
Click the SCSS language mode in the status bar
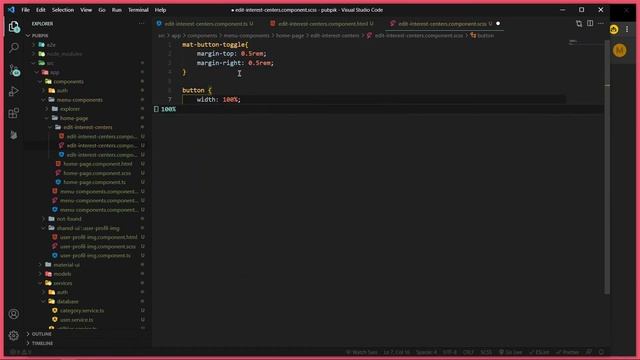tap(486, 352)
